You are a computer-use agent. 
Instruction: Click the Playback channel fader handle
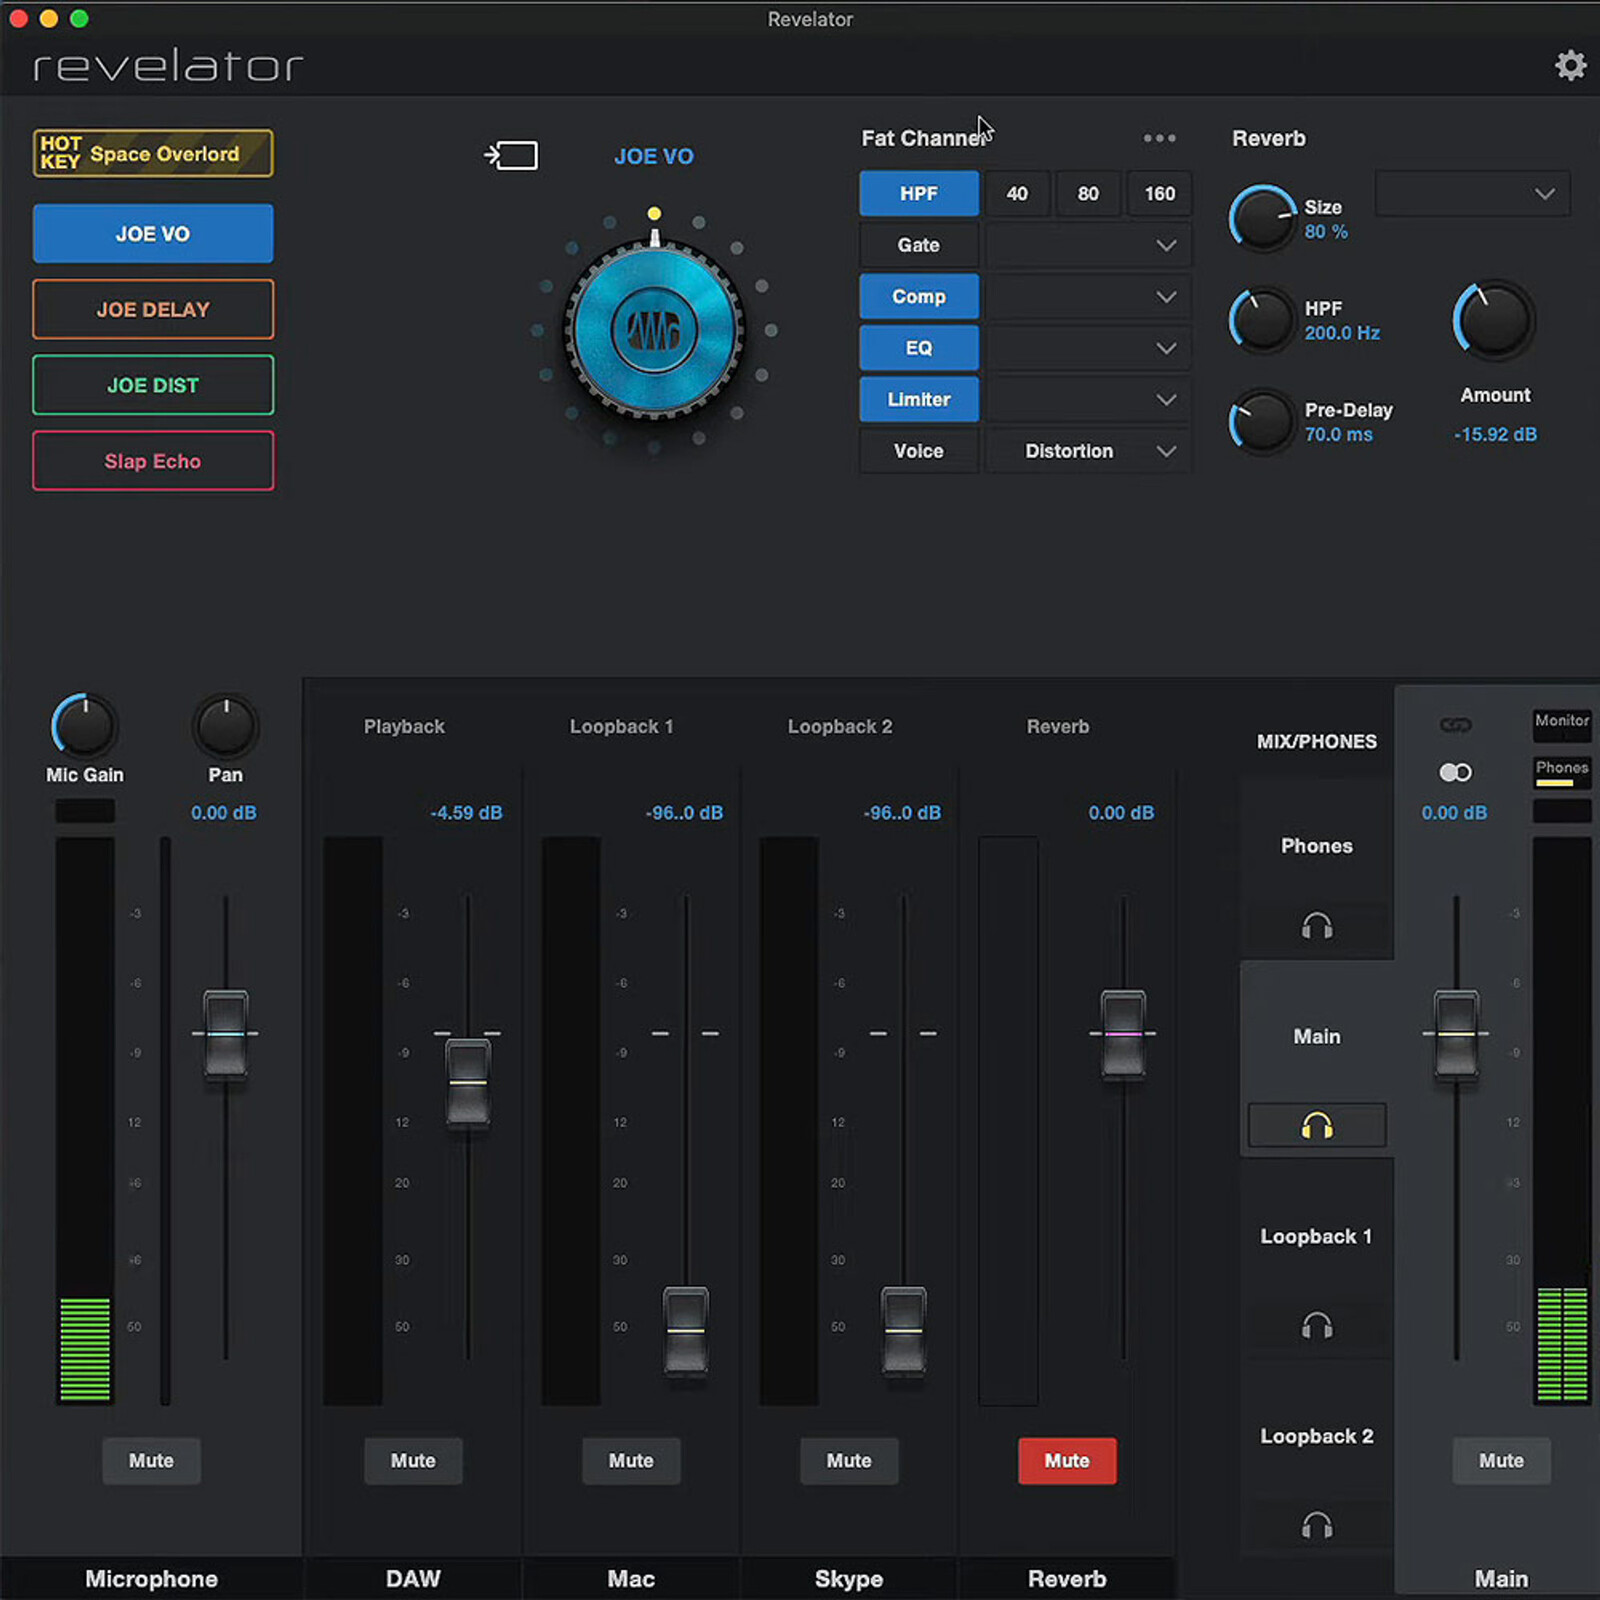(467, 1083)
